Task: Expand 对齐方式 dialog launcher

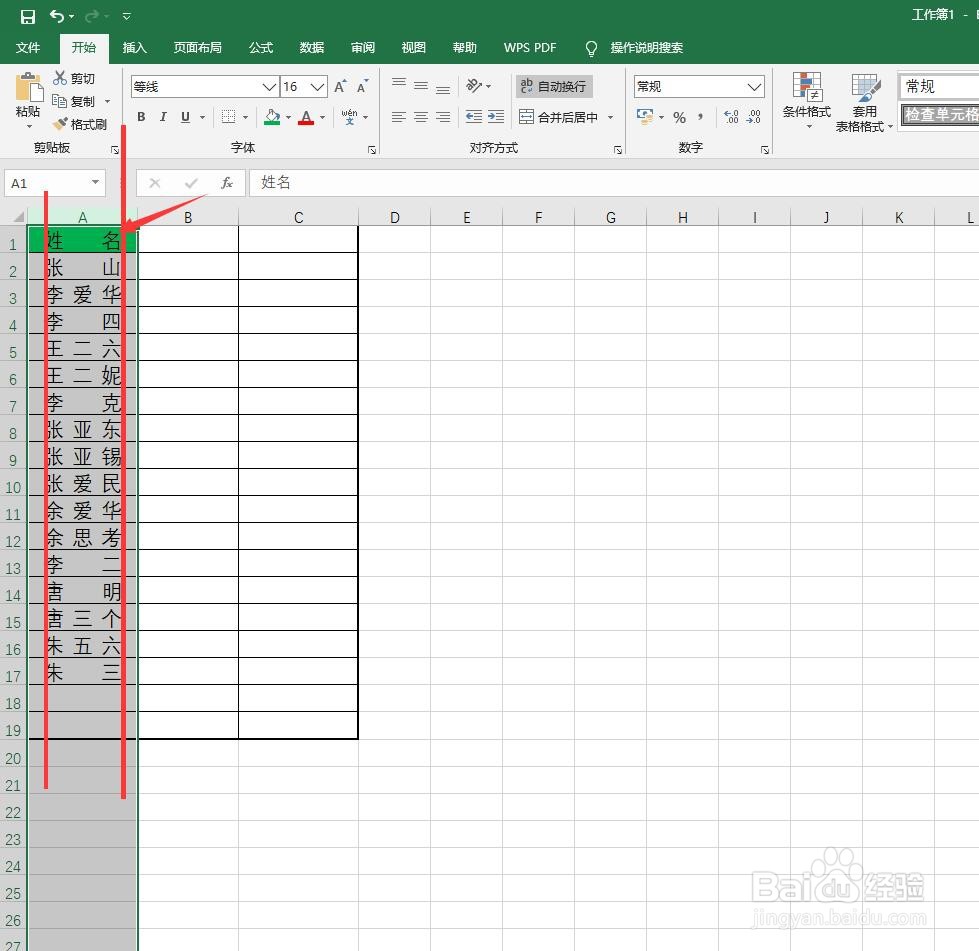Action: click(x=617, y=150)
